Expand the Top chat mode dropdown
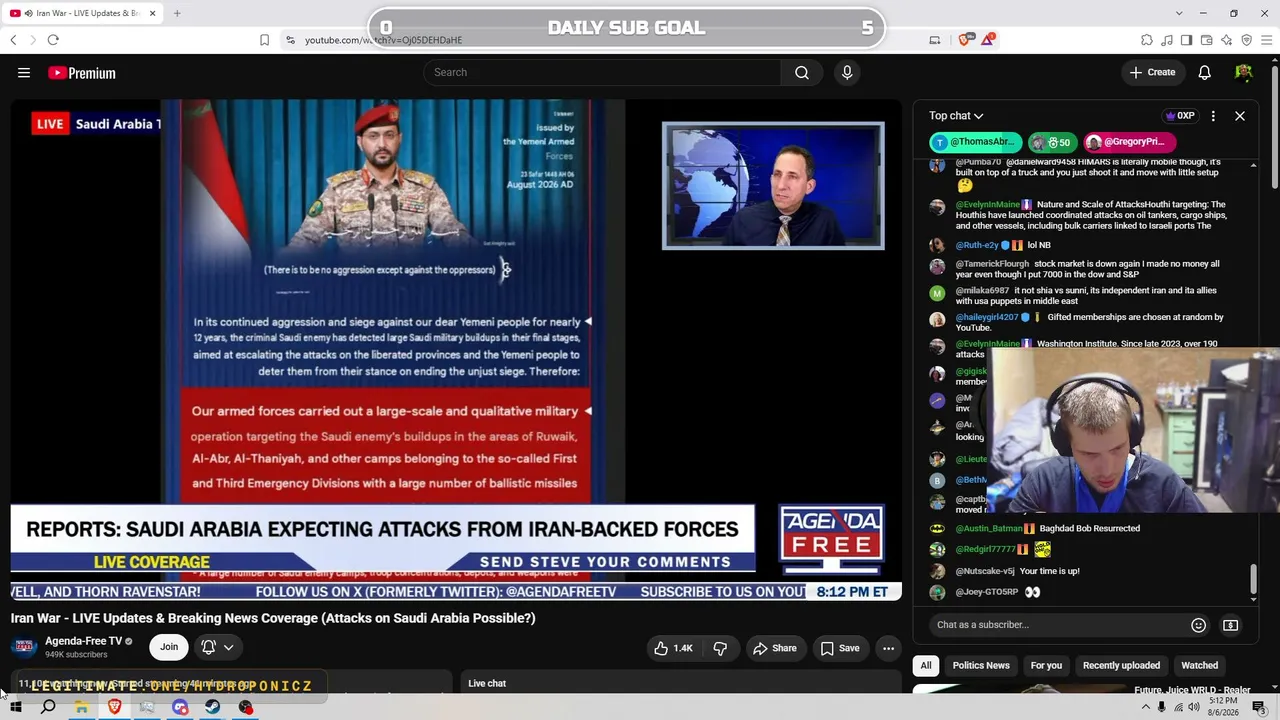The height and width of the screenshot is (720, 1280). 956,116
